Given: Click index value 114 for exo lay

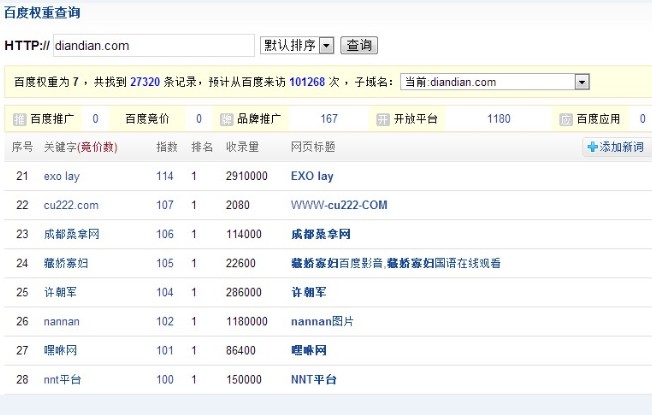Looking at the screenshot, I should 165,176.
